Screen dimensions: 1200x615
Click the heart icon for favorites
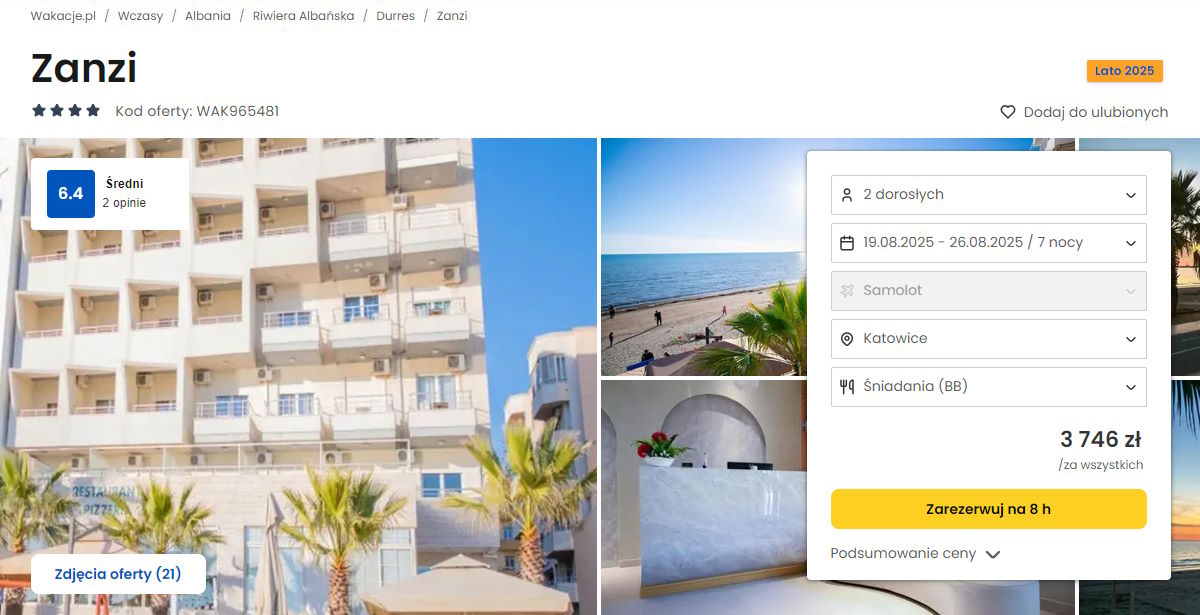click(1008, 112)
